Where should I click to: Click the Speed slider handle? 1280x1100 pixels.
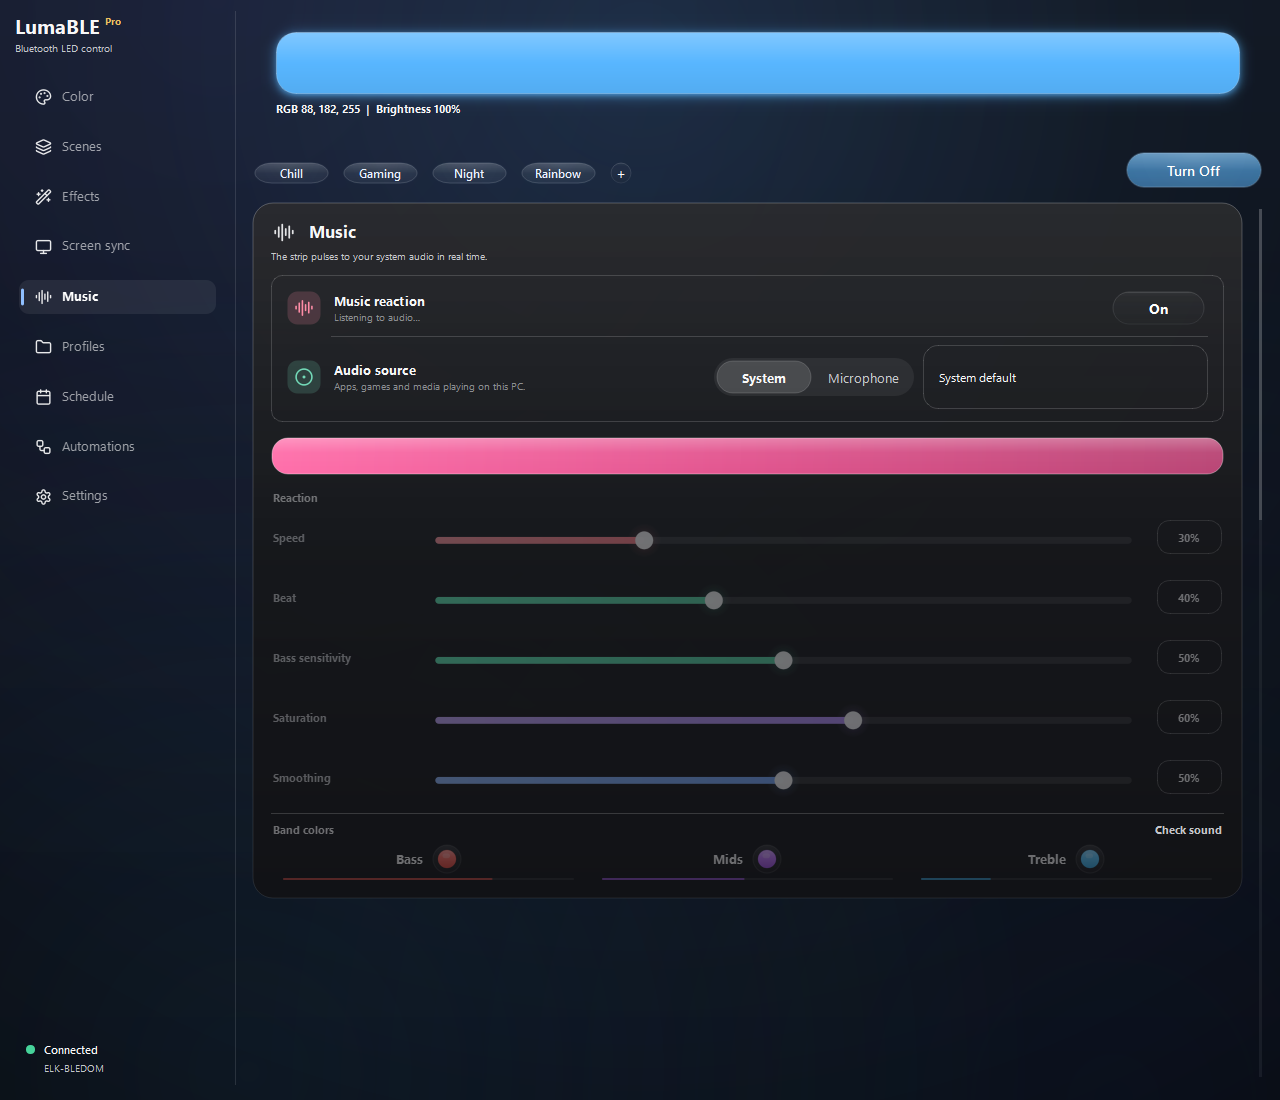644,540
